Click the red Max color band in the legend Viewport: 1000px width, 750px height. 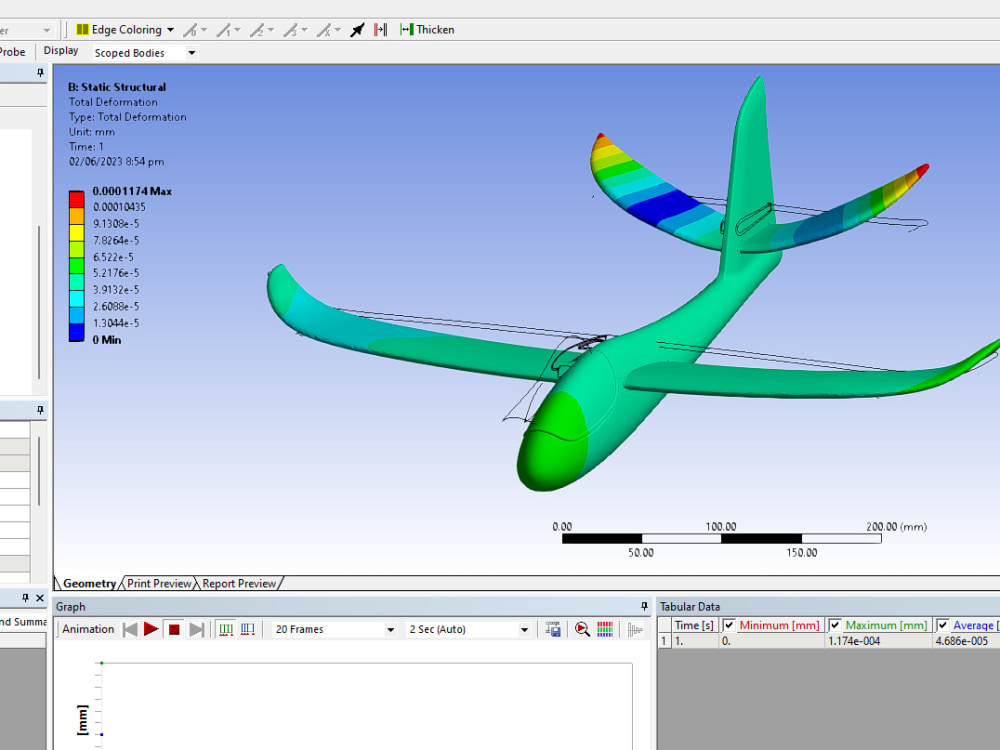pyautogui.click(x=75, y=198)
